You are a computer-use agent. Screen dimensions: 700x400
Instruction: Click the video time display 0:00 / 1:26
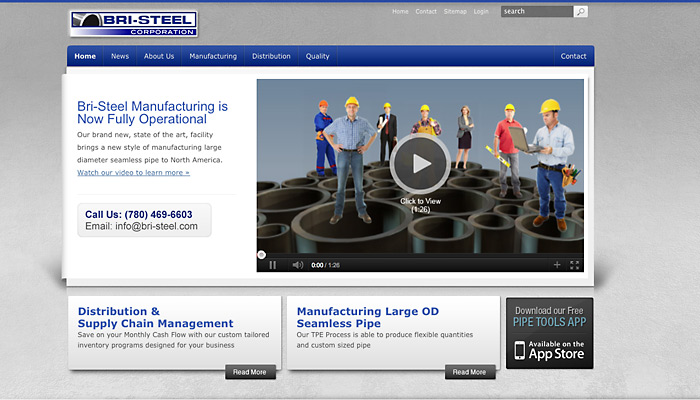click(325, 265)
